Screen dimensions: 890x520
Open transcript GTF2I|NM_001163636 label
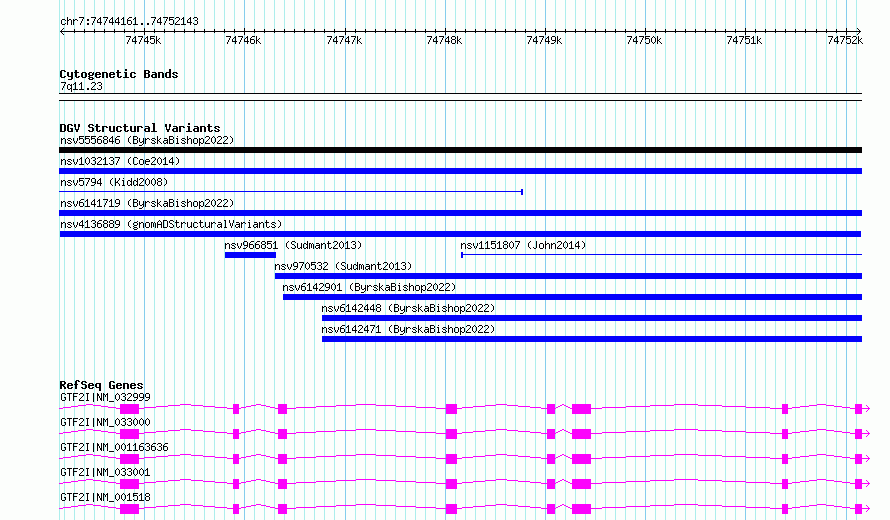point(114,447)
